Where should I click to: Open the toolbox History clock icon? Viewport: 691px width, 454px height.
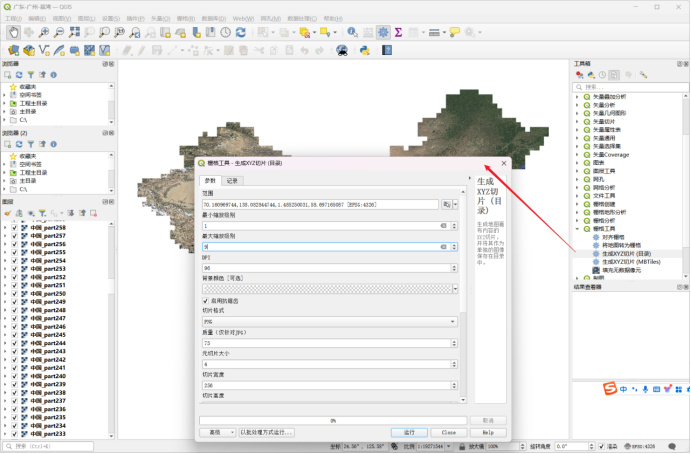[x=602, y=75]
